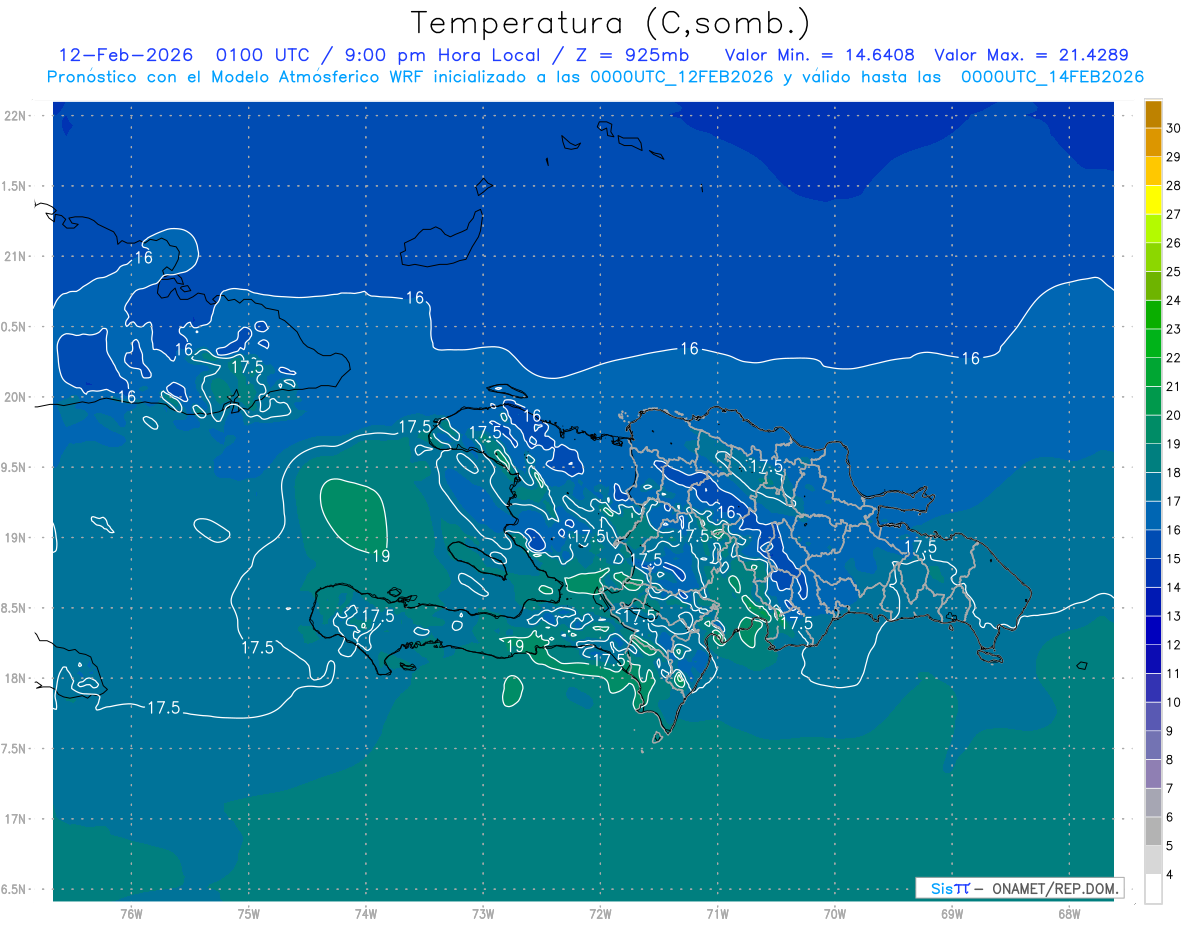
Task: Click the 22N latitude axis label
Action: pos(15,116)
